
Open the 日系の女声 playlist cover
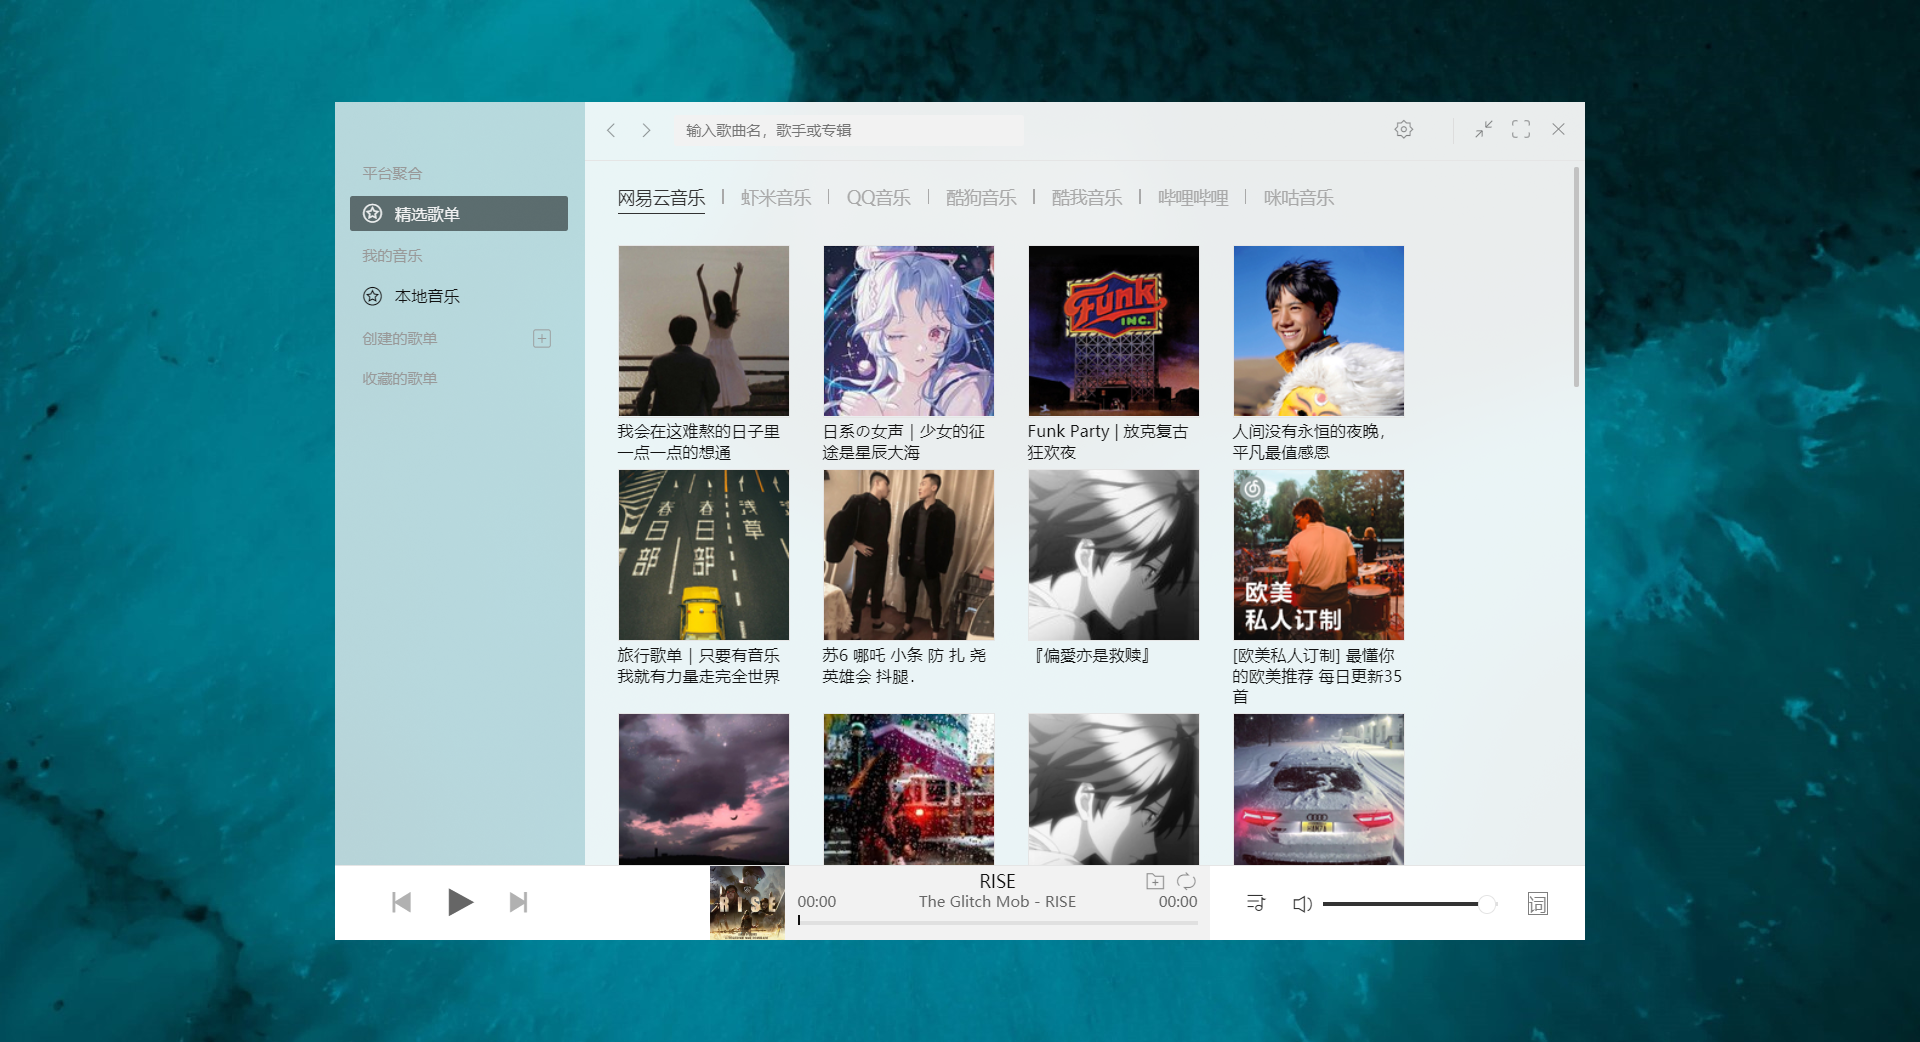tap(909, 331)
